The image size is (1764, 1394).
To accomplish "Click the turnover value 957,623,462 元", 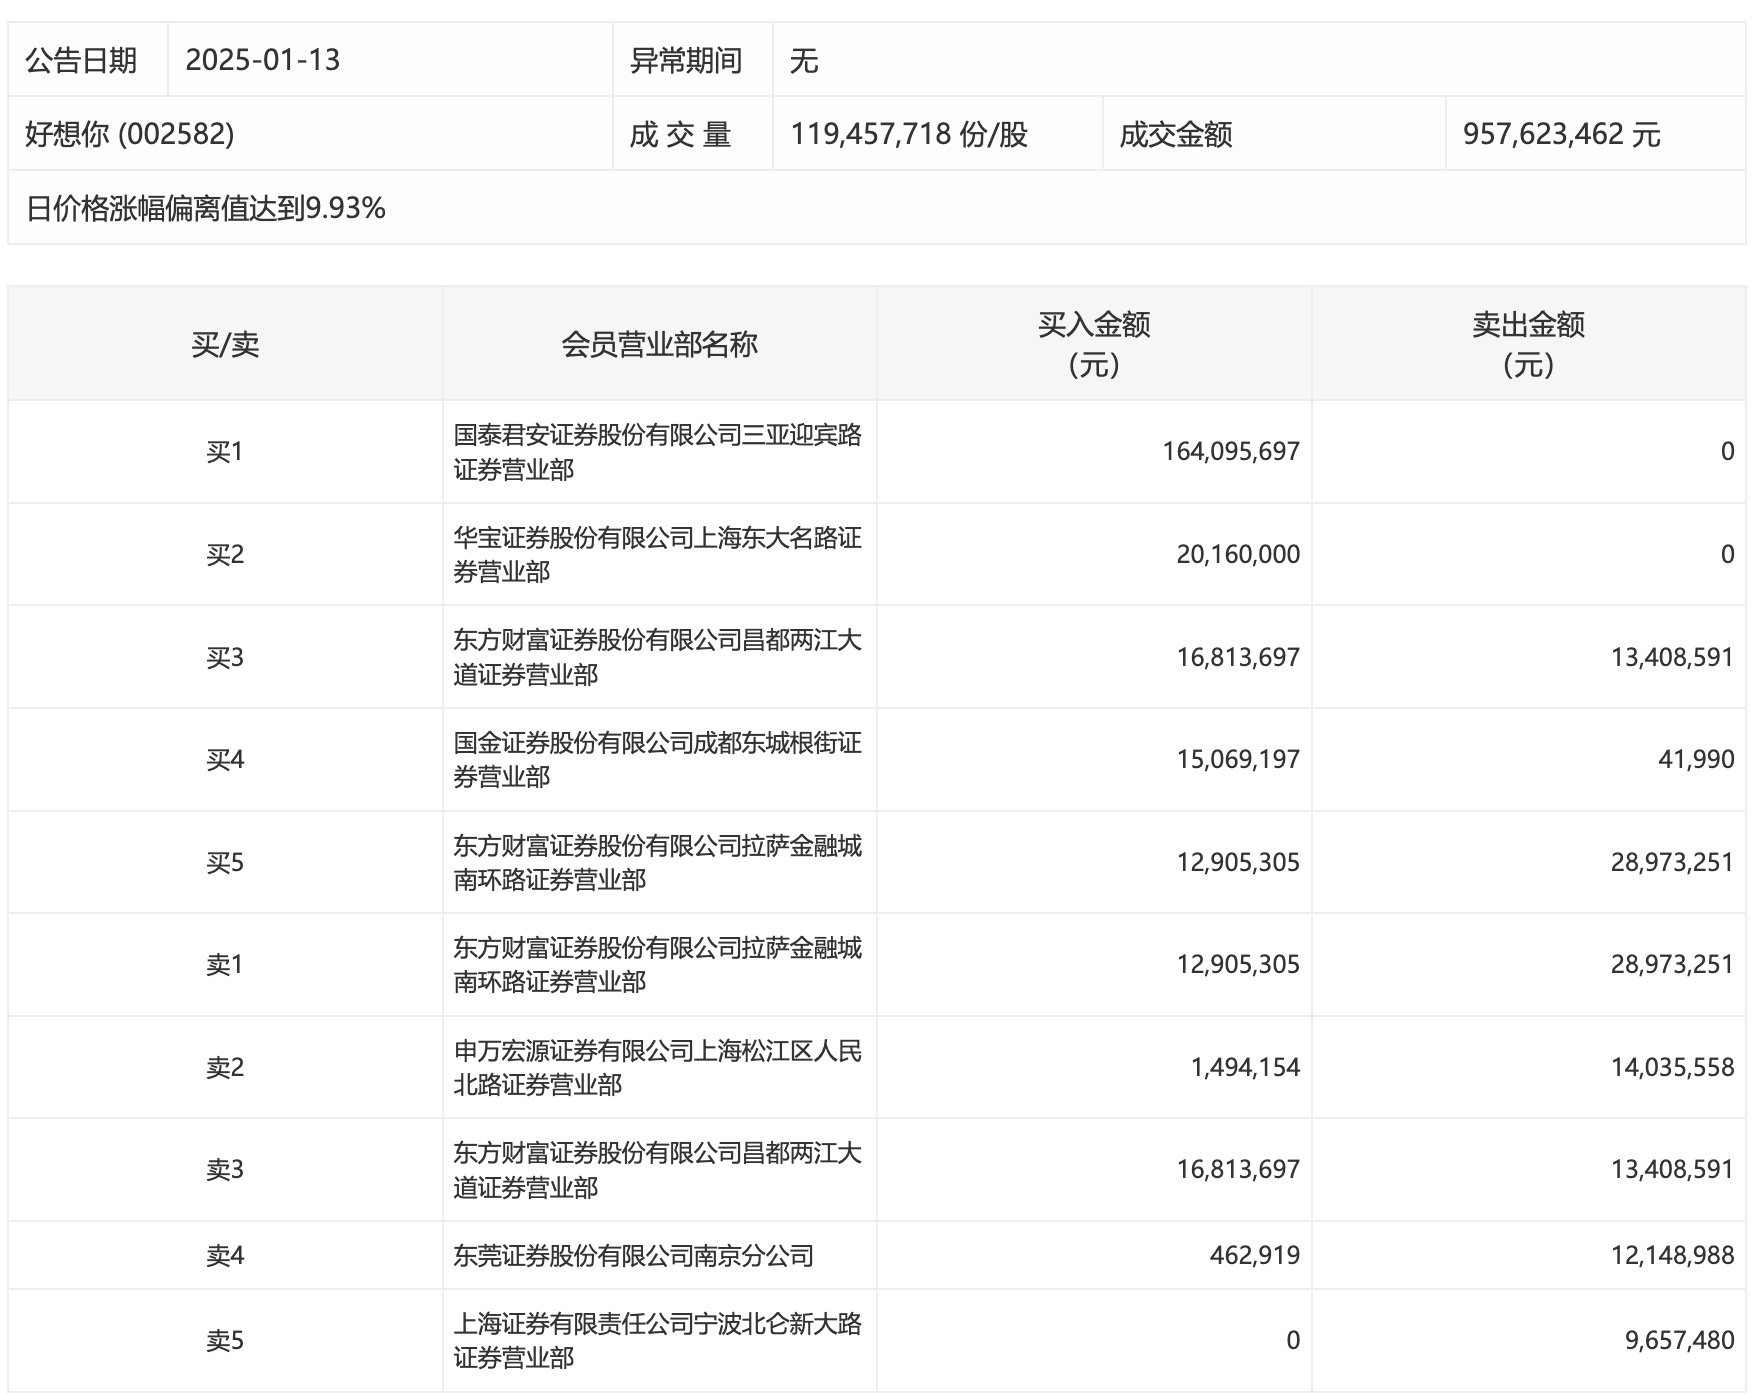I will [x=1561, y=134].
